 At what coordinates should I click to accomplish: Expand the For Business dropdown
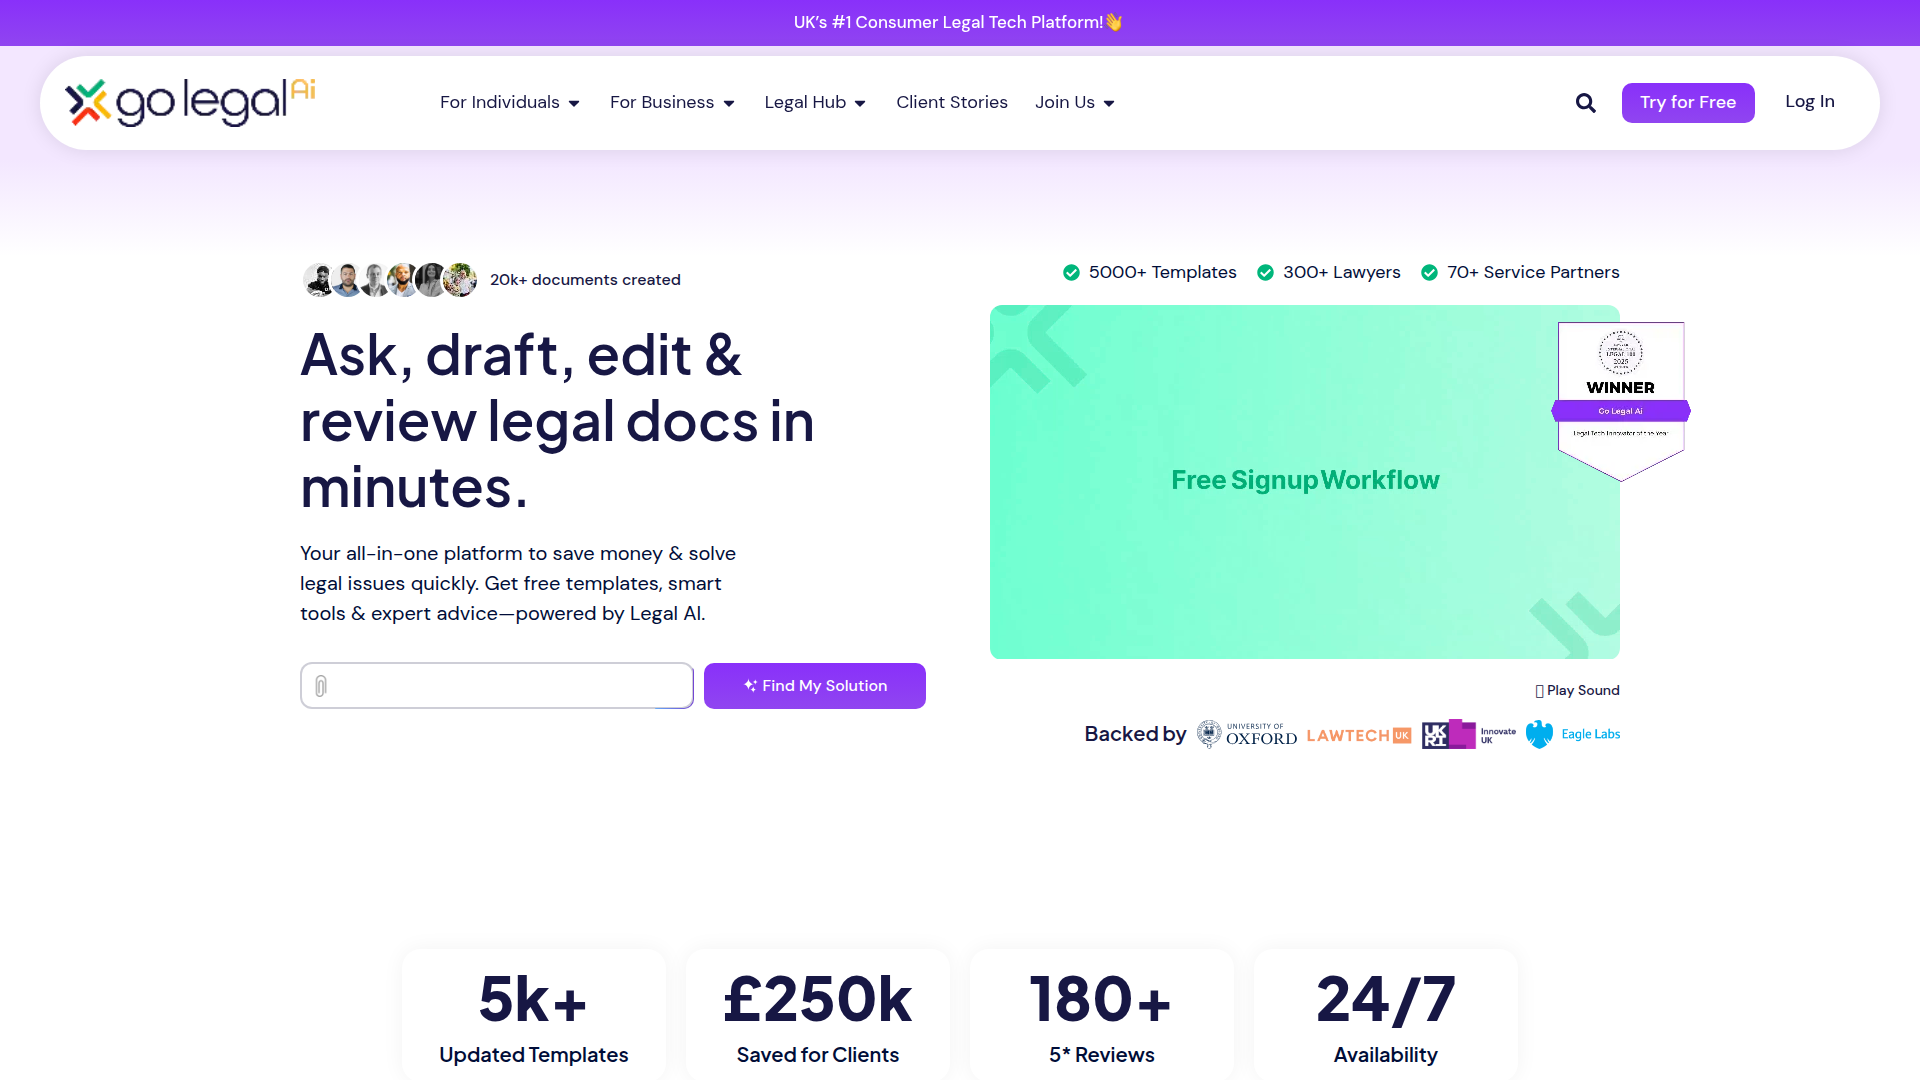point(672,102)
